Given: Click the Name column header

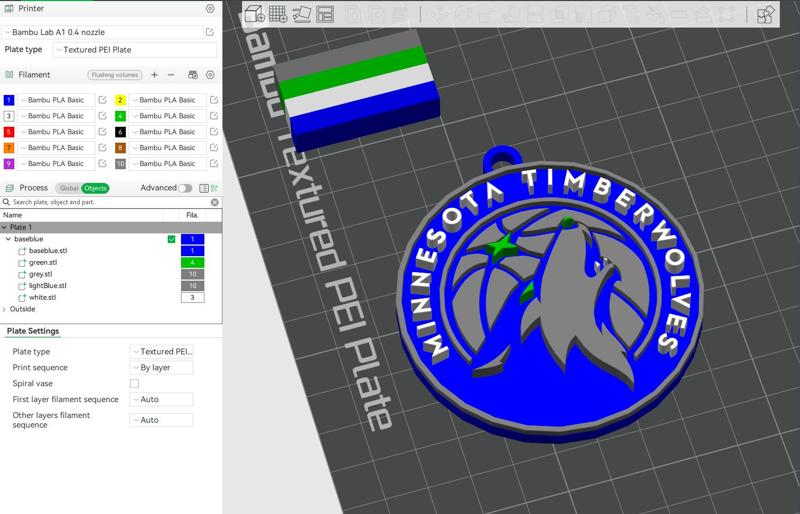Looking at the screenshot, I should (13, 215).
